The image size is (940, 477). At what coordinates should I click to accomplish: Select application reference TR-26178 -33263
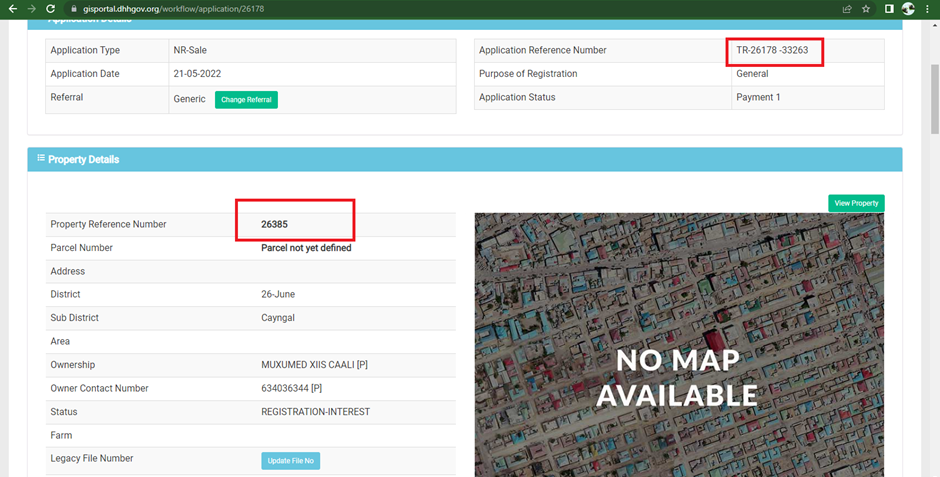coord(772,50)
